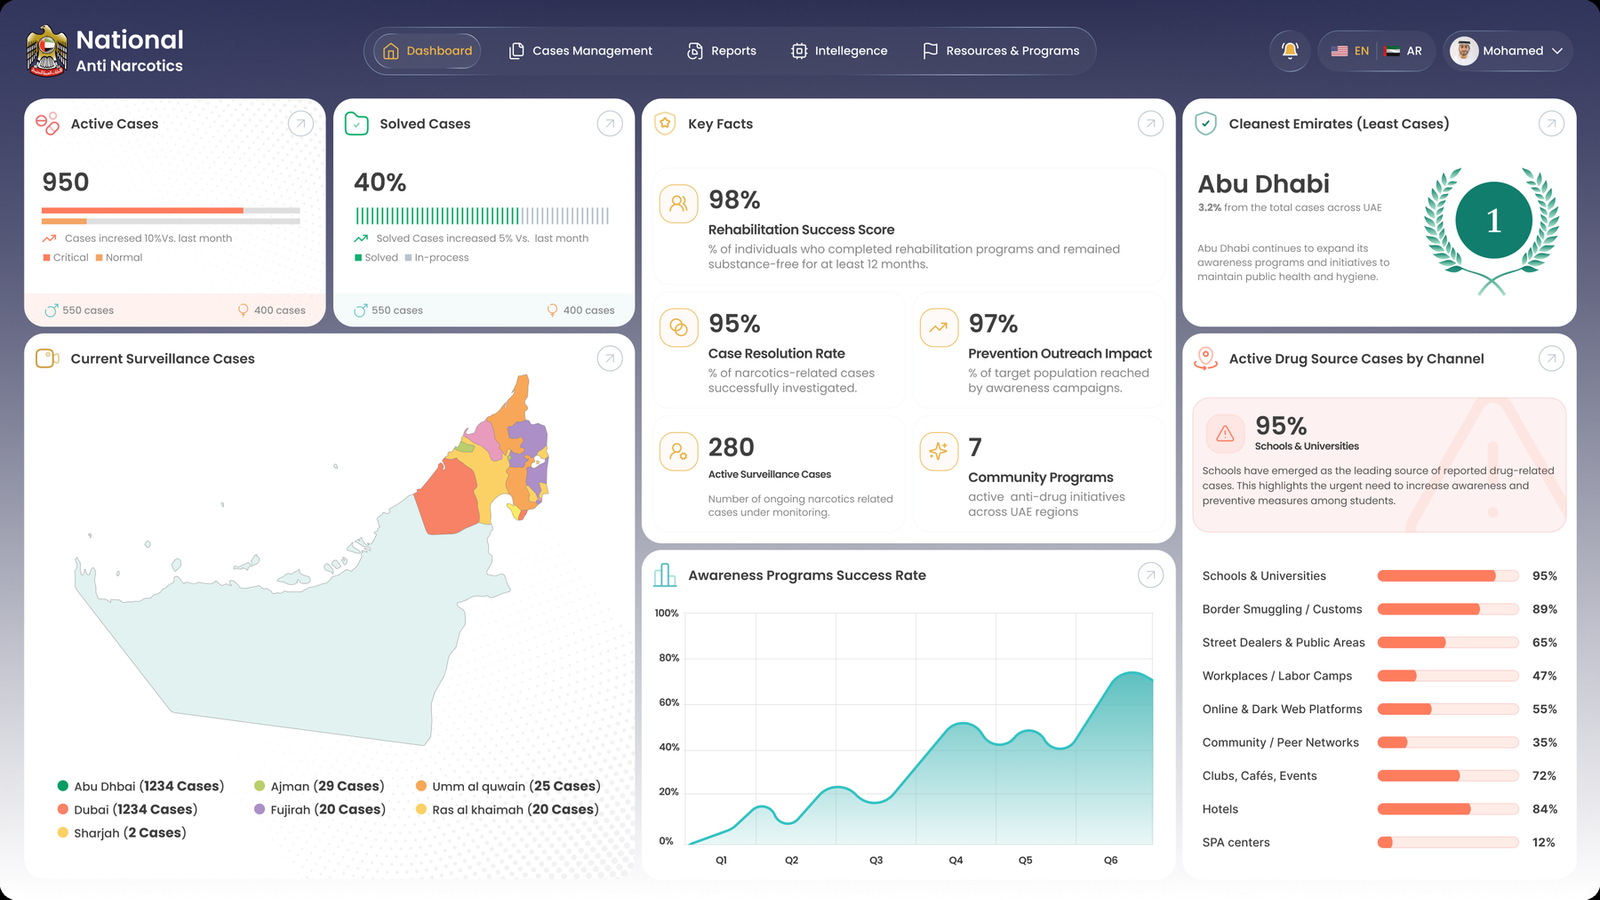Click the 550 cases link in Active Cases

(x=79, y=310)
